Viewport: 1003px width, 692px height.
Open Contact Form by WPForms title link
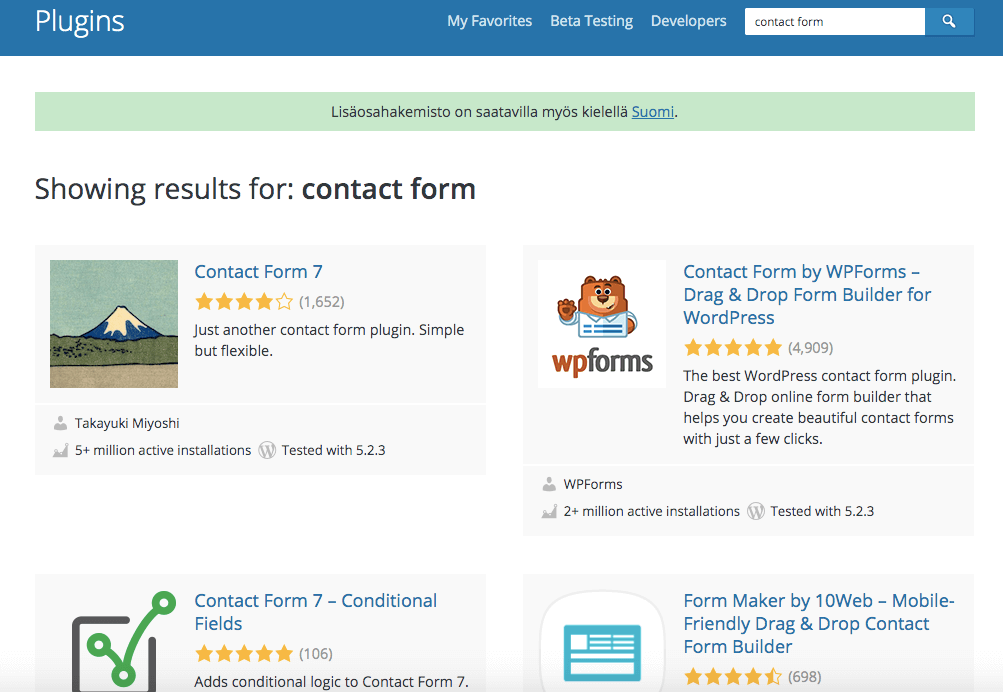(x=807, y=294)
